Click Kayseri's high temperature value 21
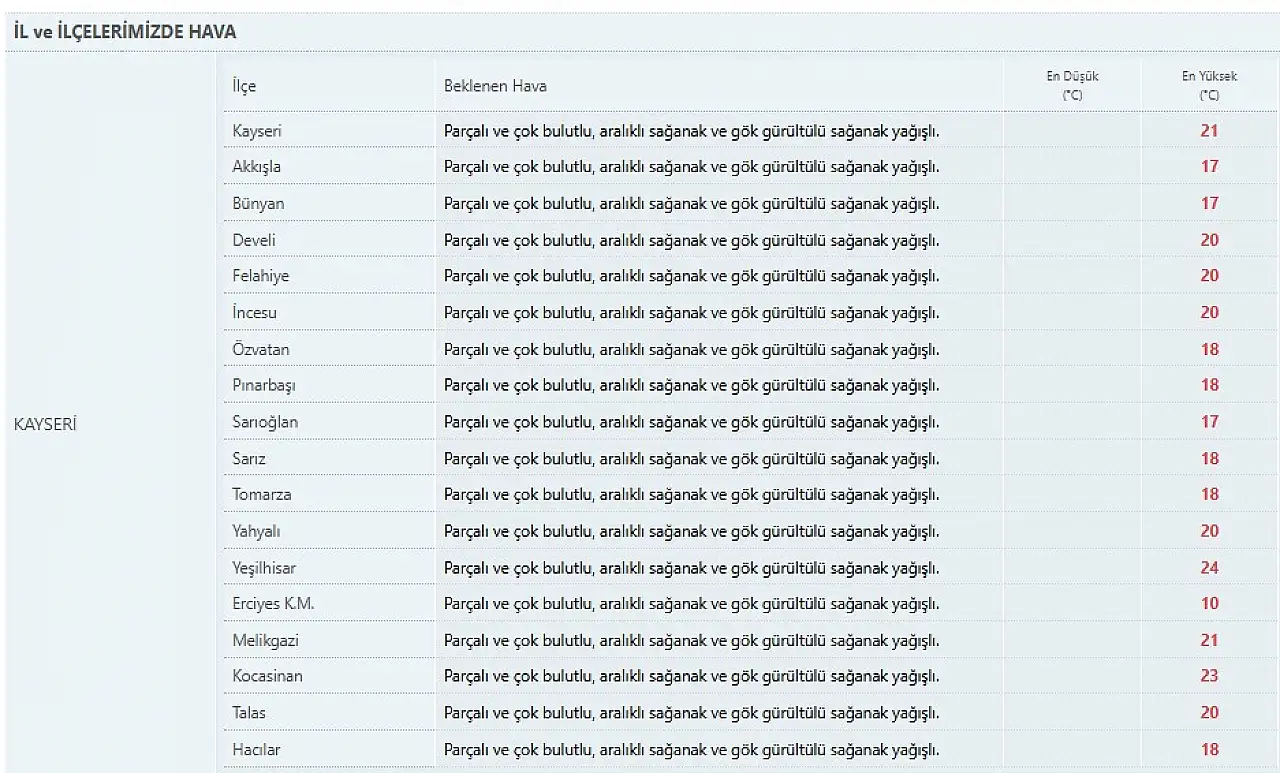Image resolution: width=1280 pixels, height=773 pixels. tap(1210, 131)
